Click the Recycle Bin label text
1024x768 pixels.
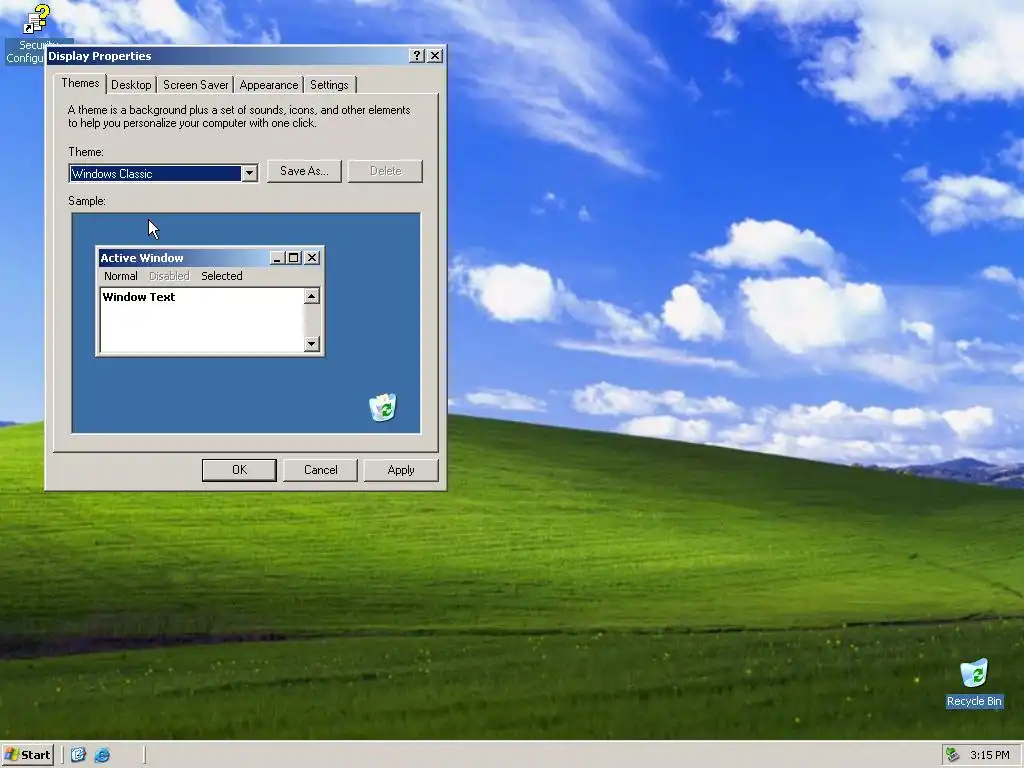tap(974, 701)
